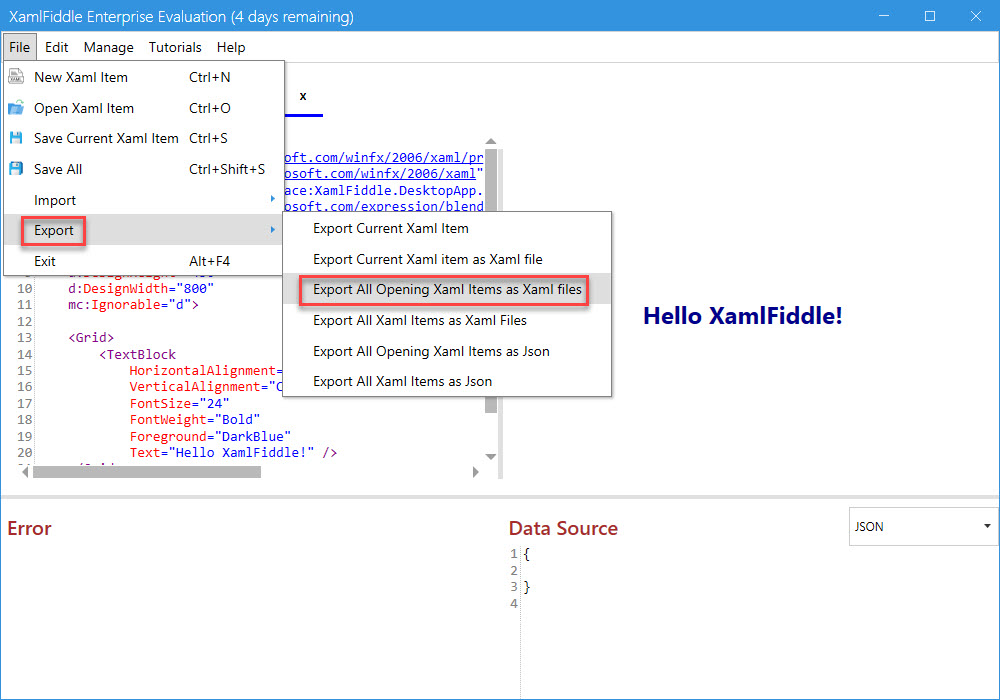Click the code editor scroll down arrow
Screen dimensions: 1000x700
(490, 456)
